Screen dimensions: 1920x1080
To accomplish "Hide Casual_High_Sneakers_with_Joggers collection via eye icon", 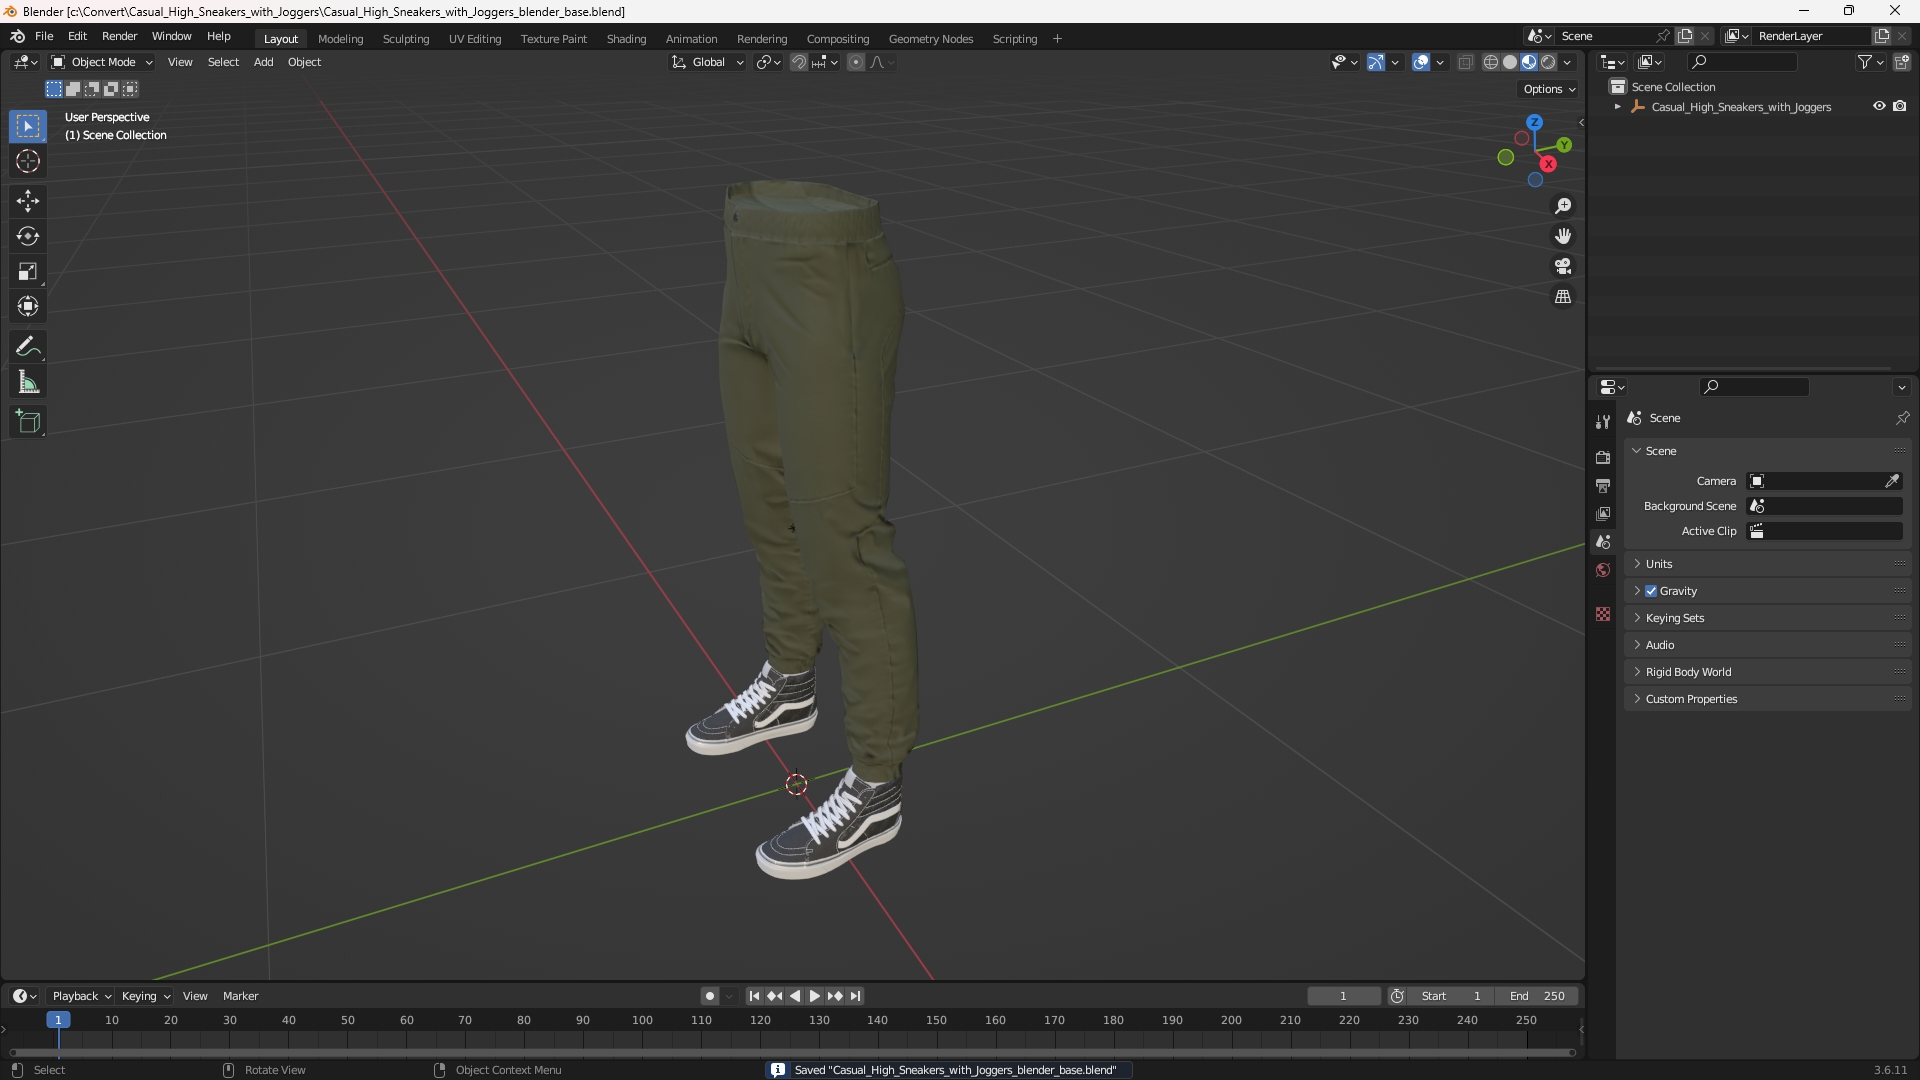I will (x=1879, y=106).
